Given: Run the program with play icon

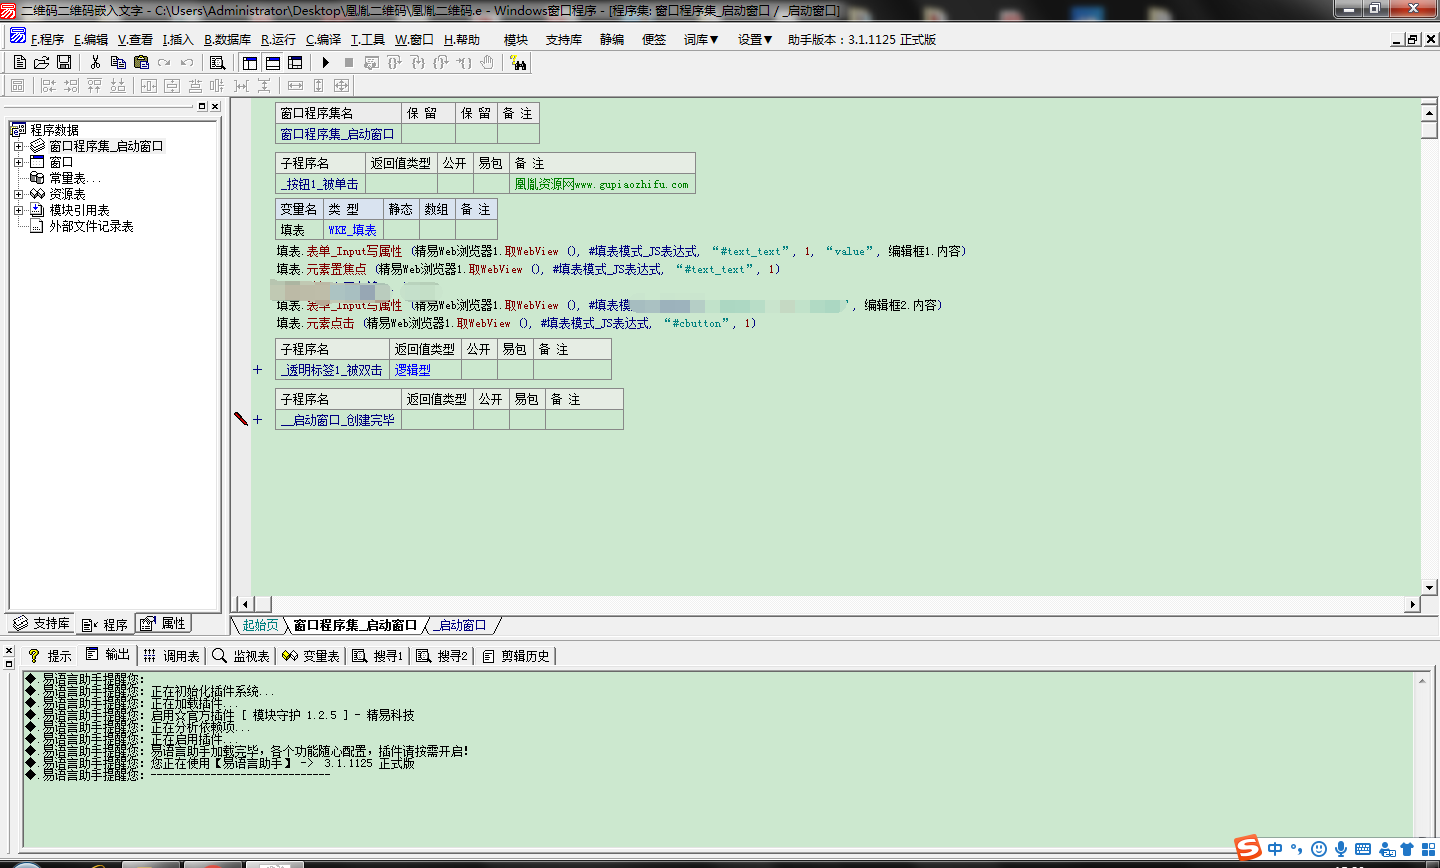Looking at the screenshot, I should tap(326, 62).
